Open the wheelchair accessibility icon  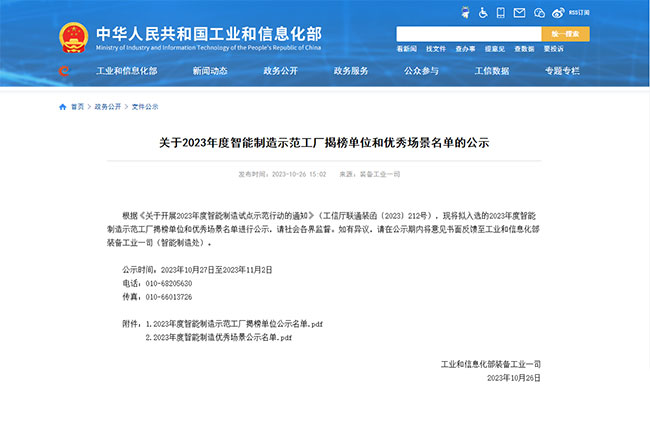483,13
